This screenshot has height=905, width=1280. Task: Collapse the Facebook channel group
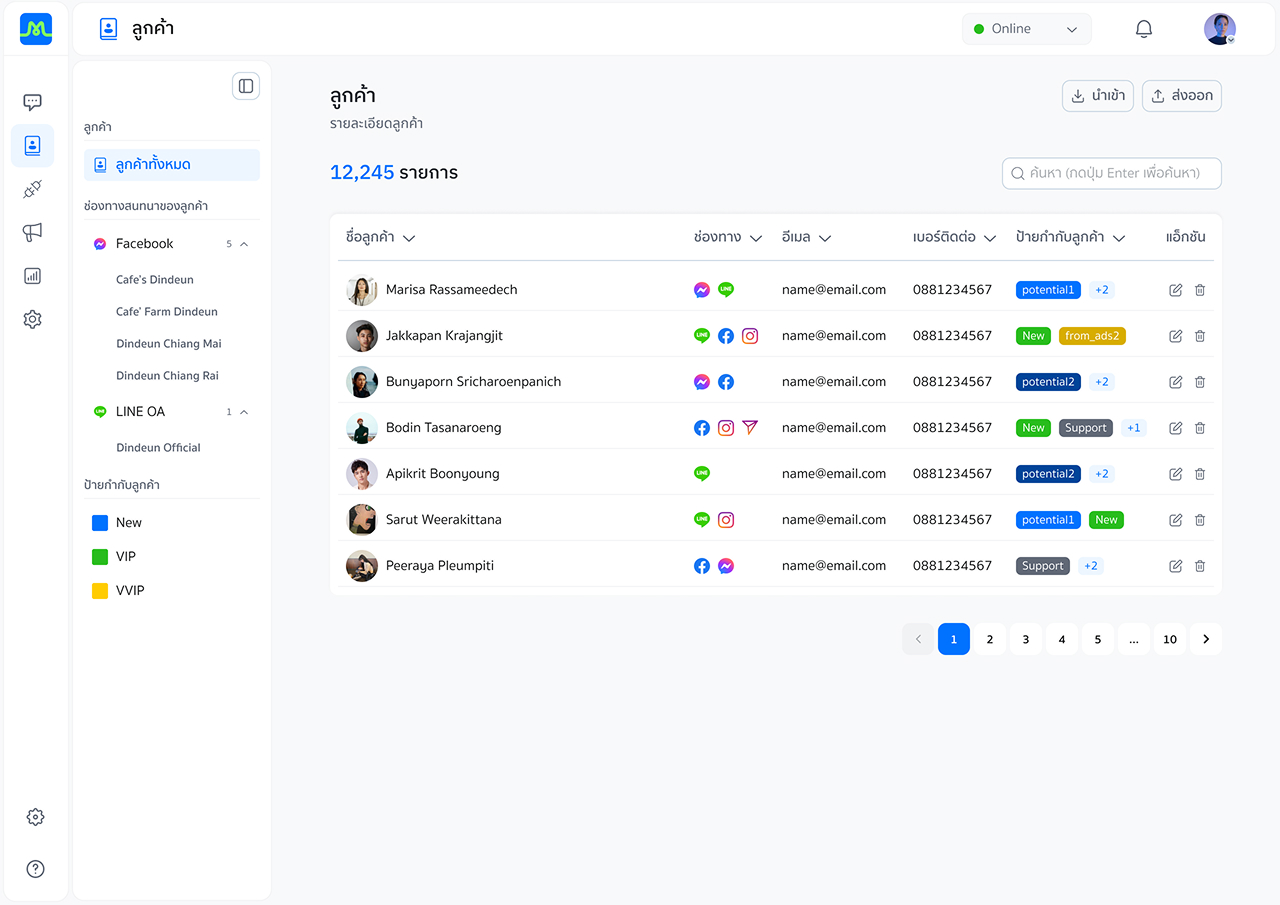(x=244, y=244)
